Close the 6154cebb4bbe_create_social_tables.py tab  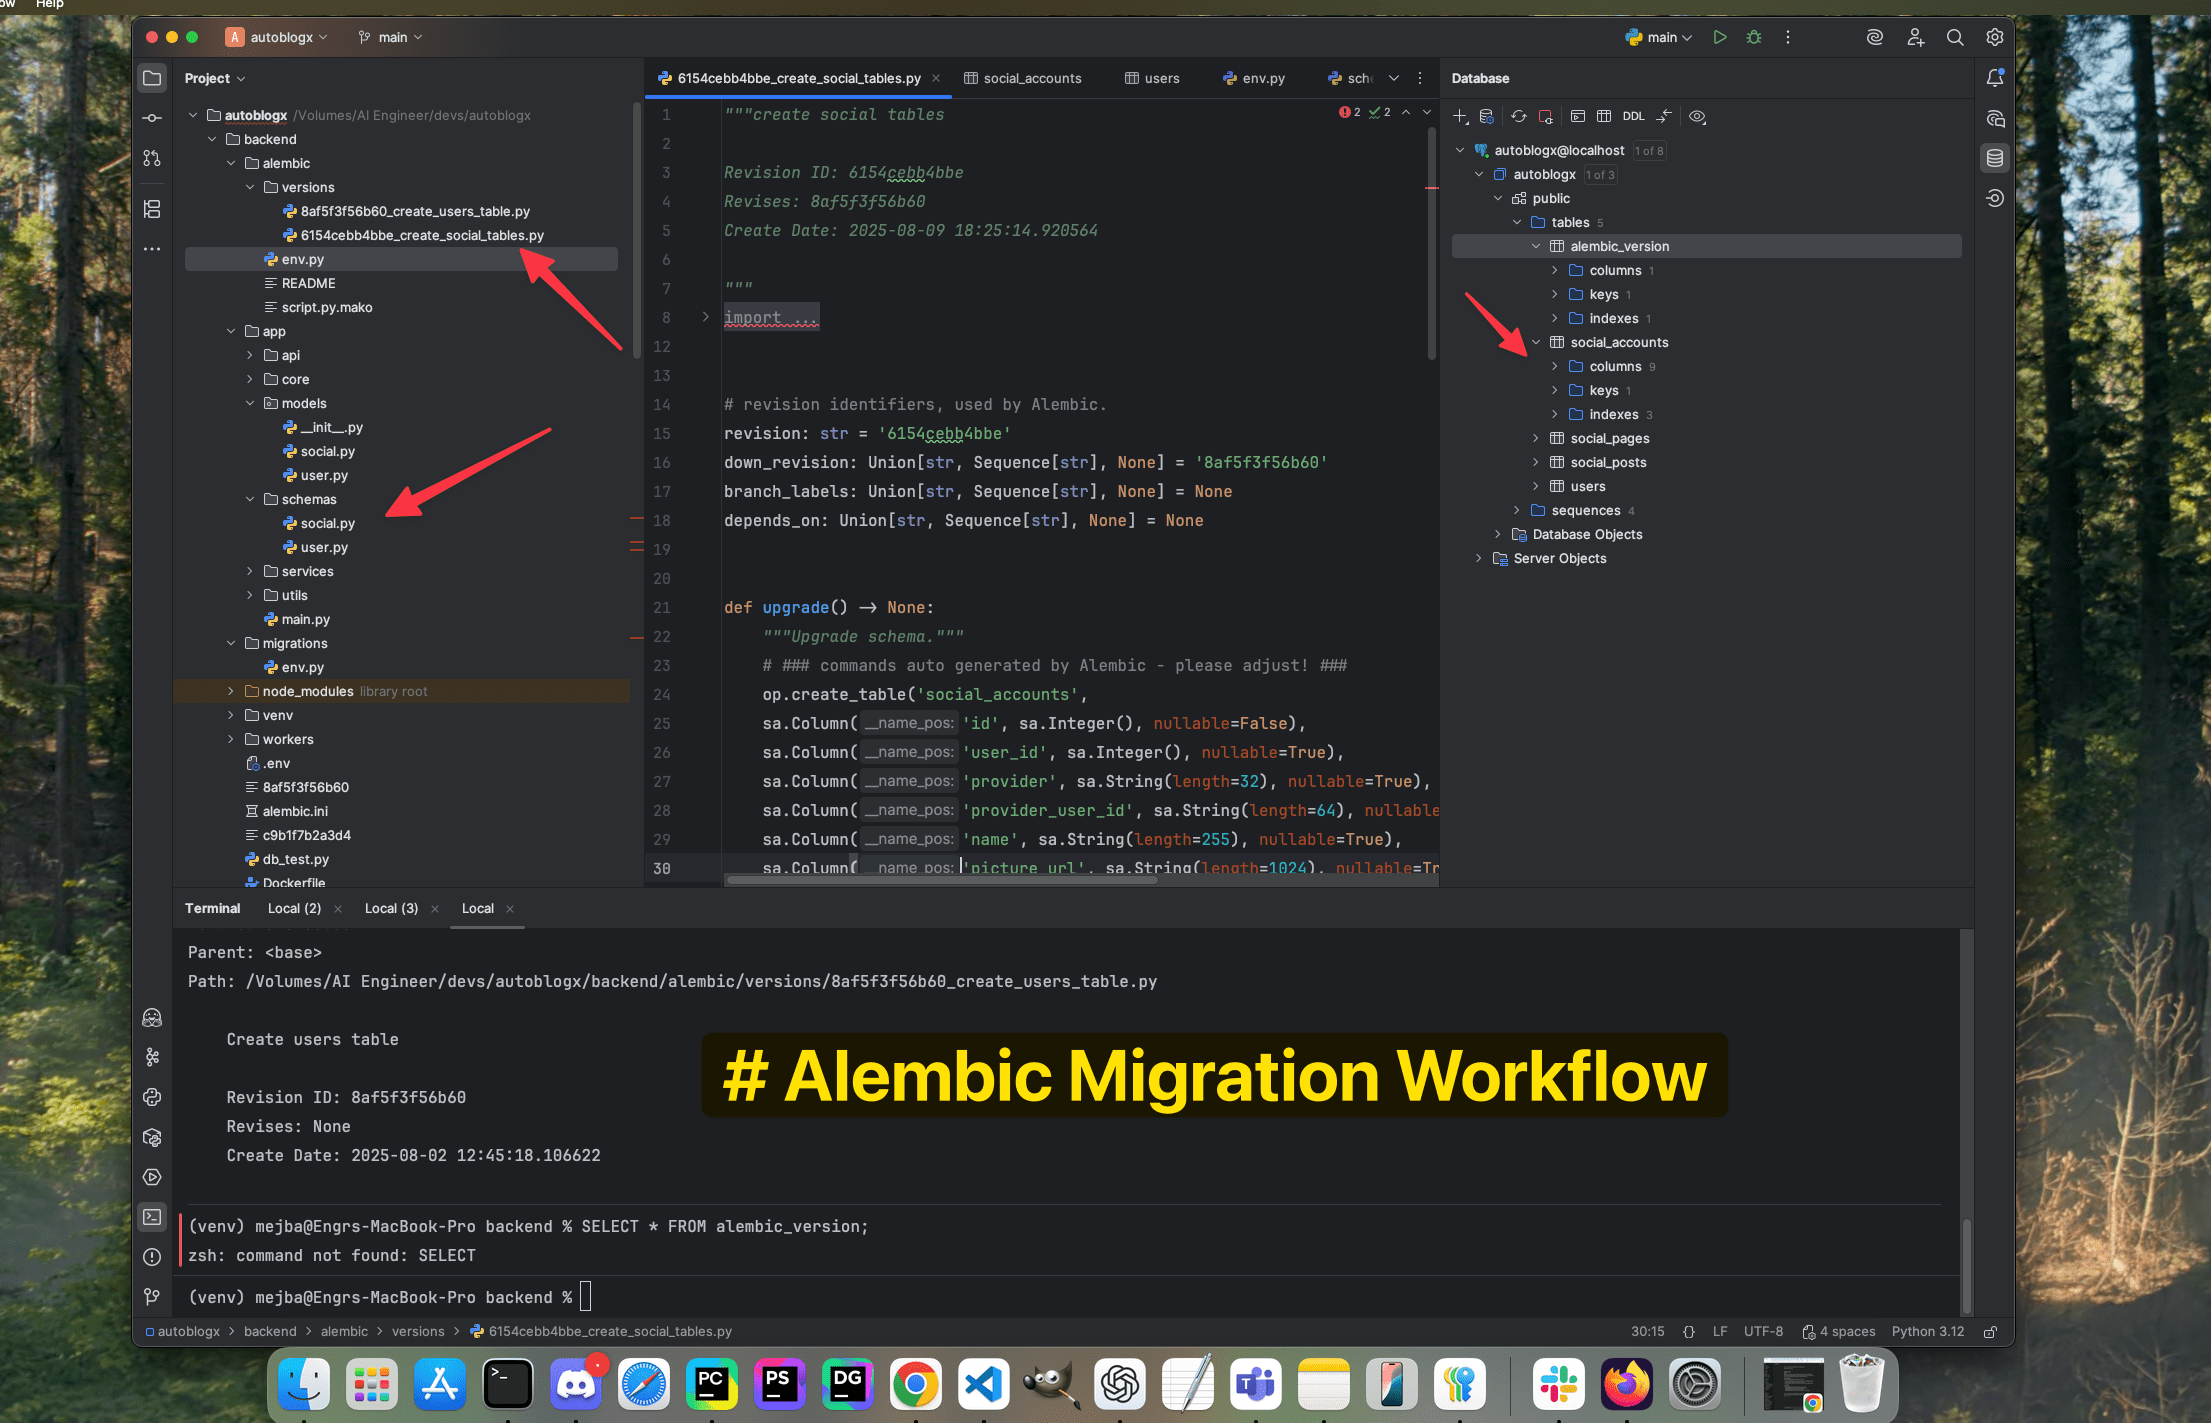point(936,78)
